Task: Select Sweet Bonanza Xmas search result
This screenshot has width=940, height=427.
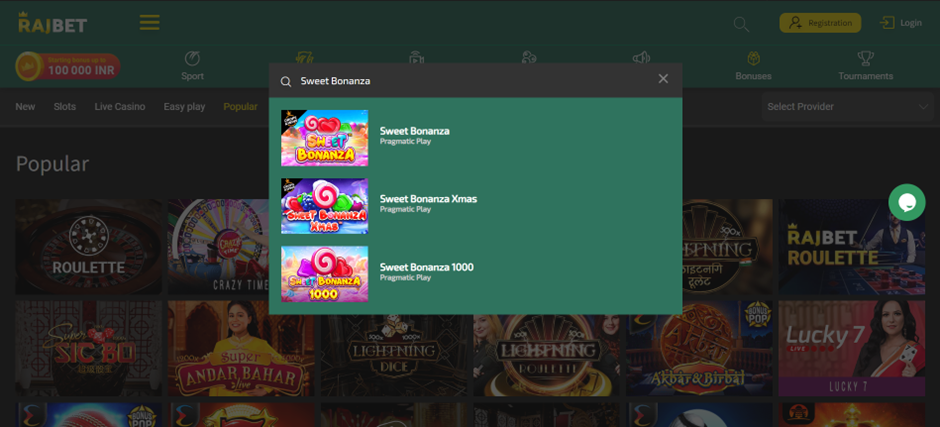Action: coord(428,199)
